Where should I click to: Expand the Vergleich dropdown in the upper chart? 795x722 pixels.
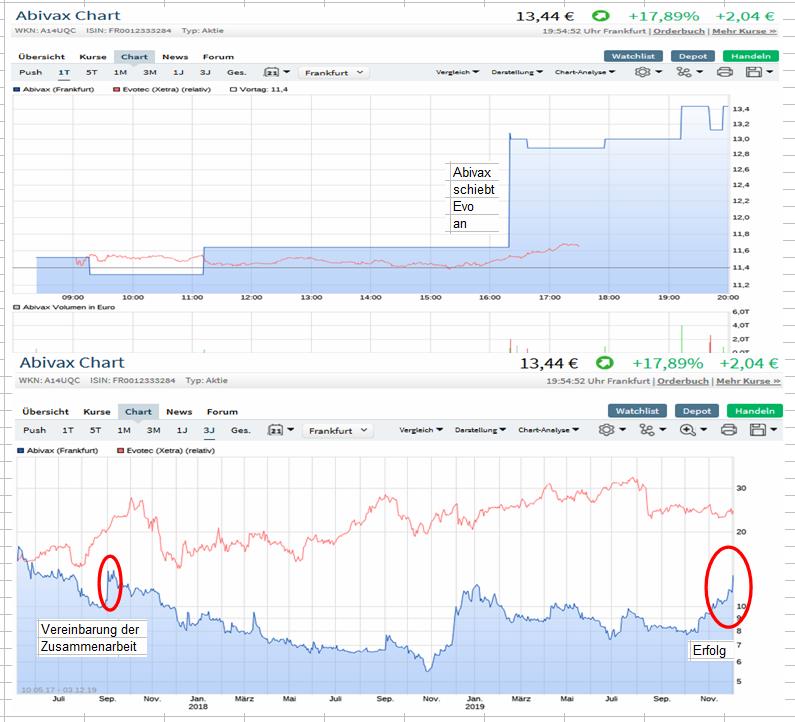(457, 72)
